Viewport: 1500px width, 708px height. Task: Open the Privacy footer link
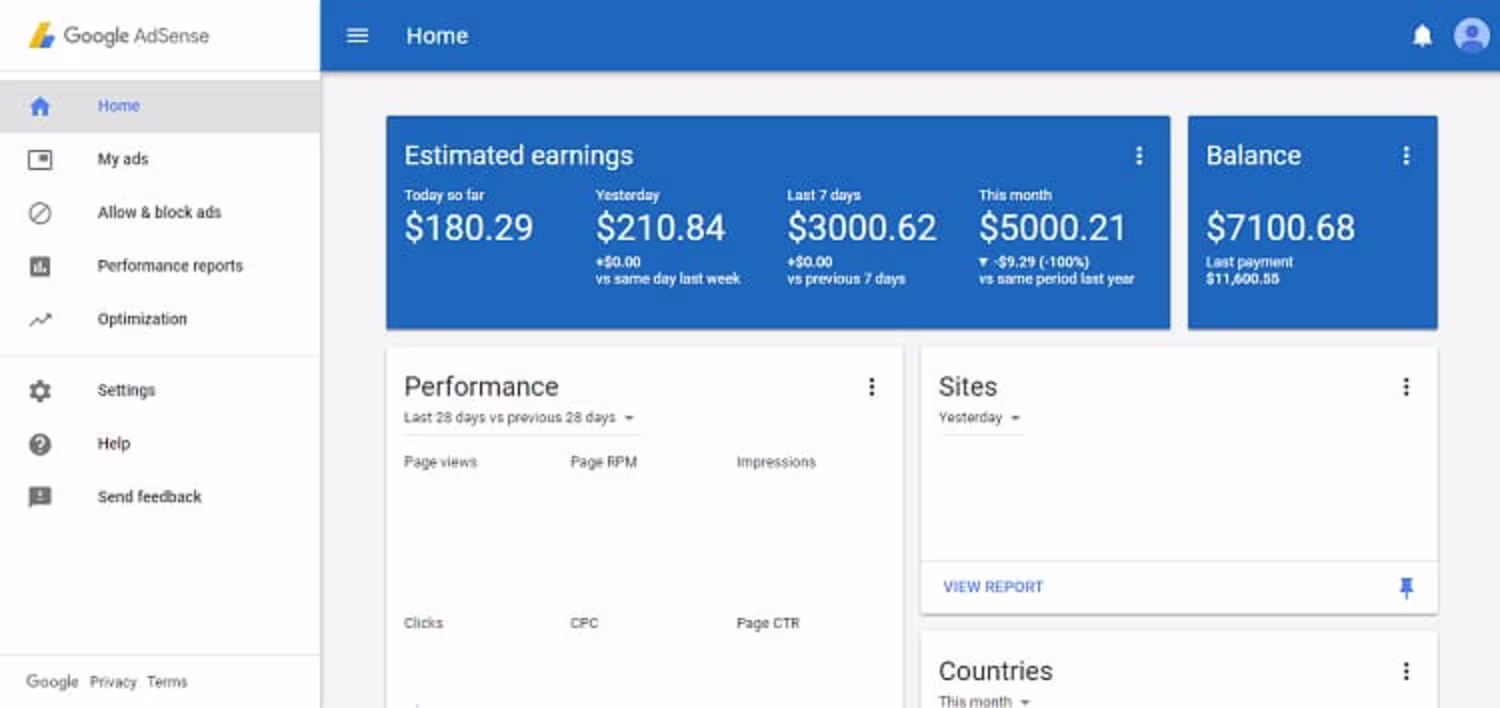[x=113, y=682]
